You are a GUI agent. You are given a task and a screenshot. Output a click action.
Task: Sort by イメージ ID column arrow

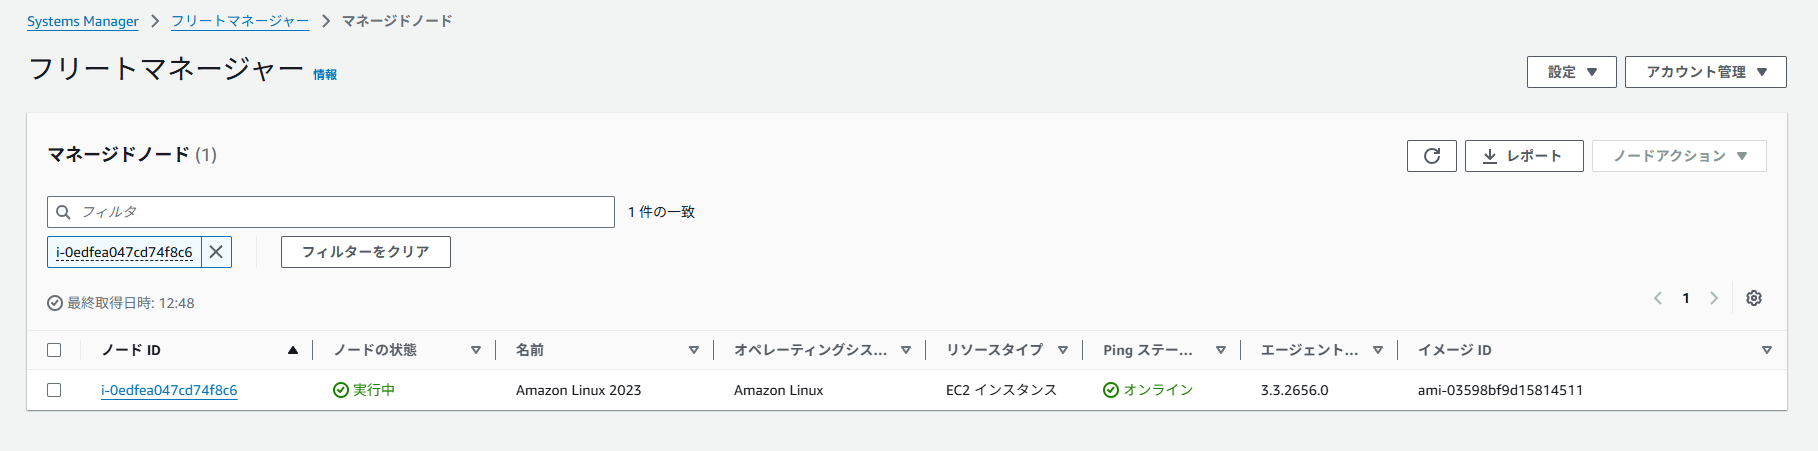click(1767, 350)
